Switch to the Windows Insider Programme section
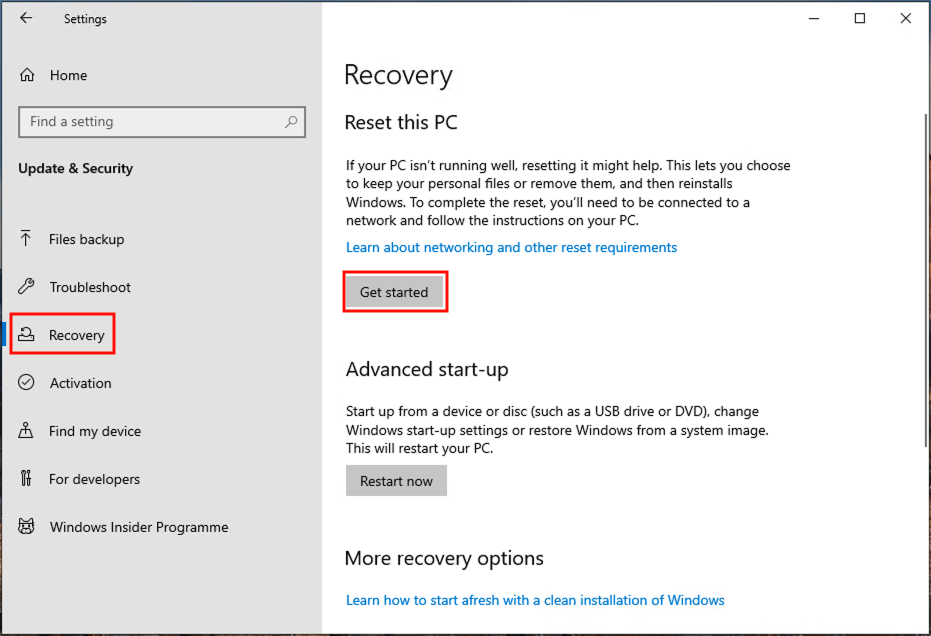The height and width of the screenshot is (636, 931). [138, 527]
